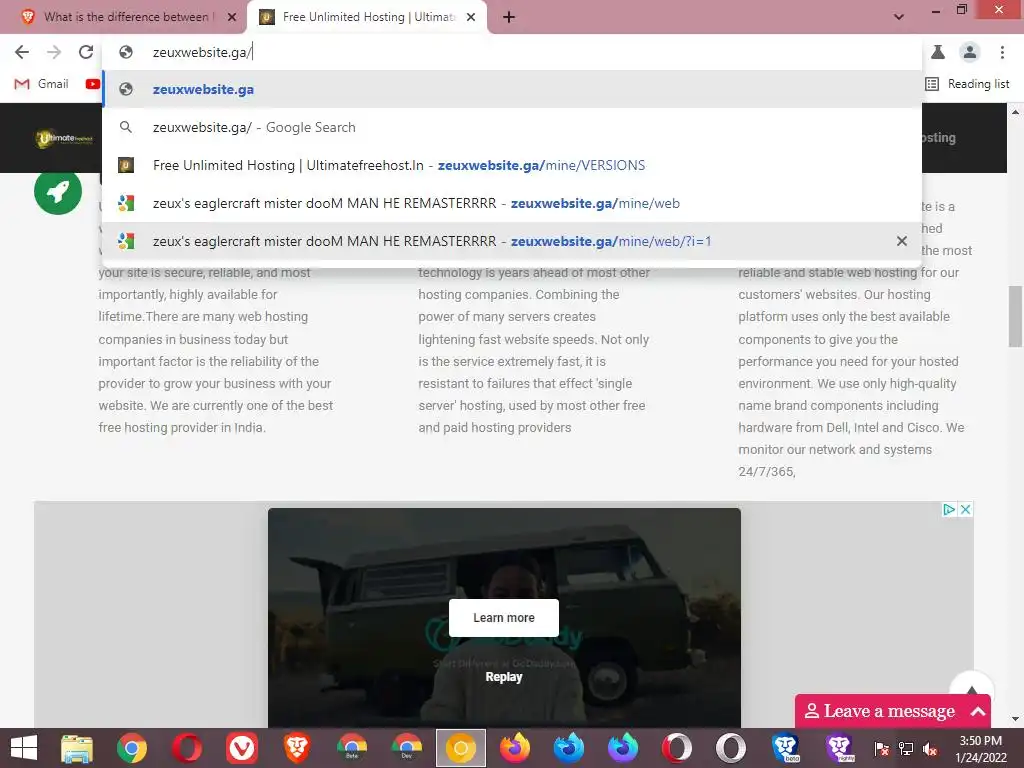Click the page vertical scrollbar thumb
Screen dimensions: 1024x768
point(1016,317)
